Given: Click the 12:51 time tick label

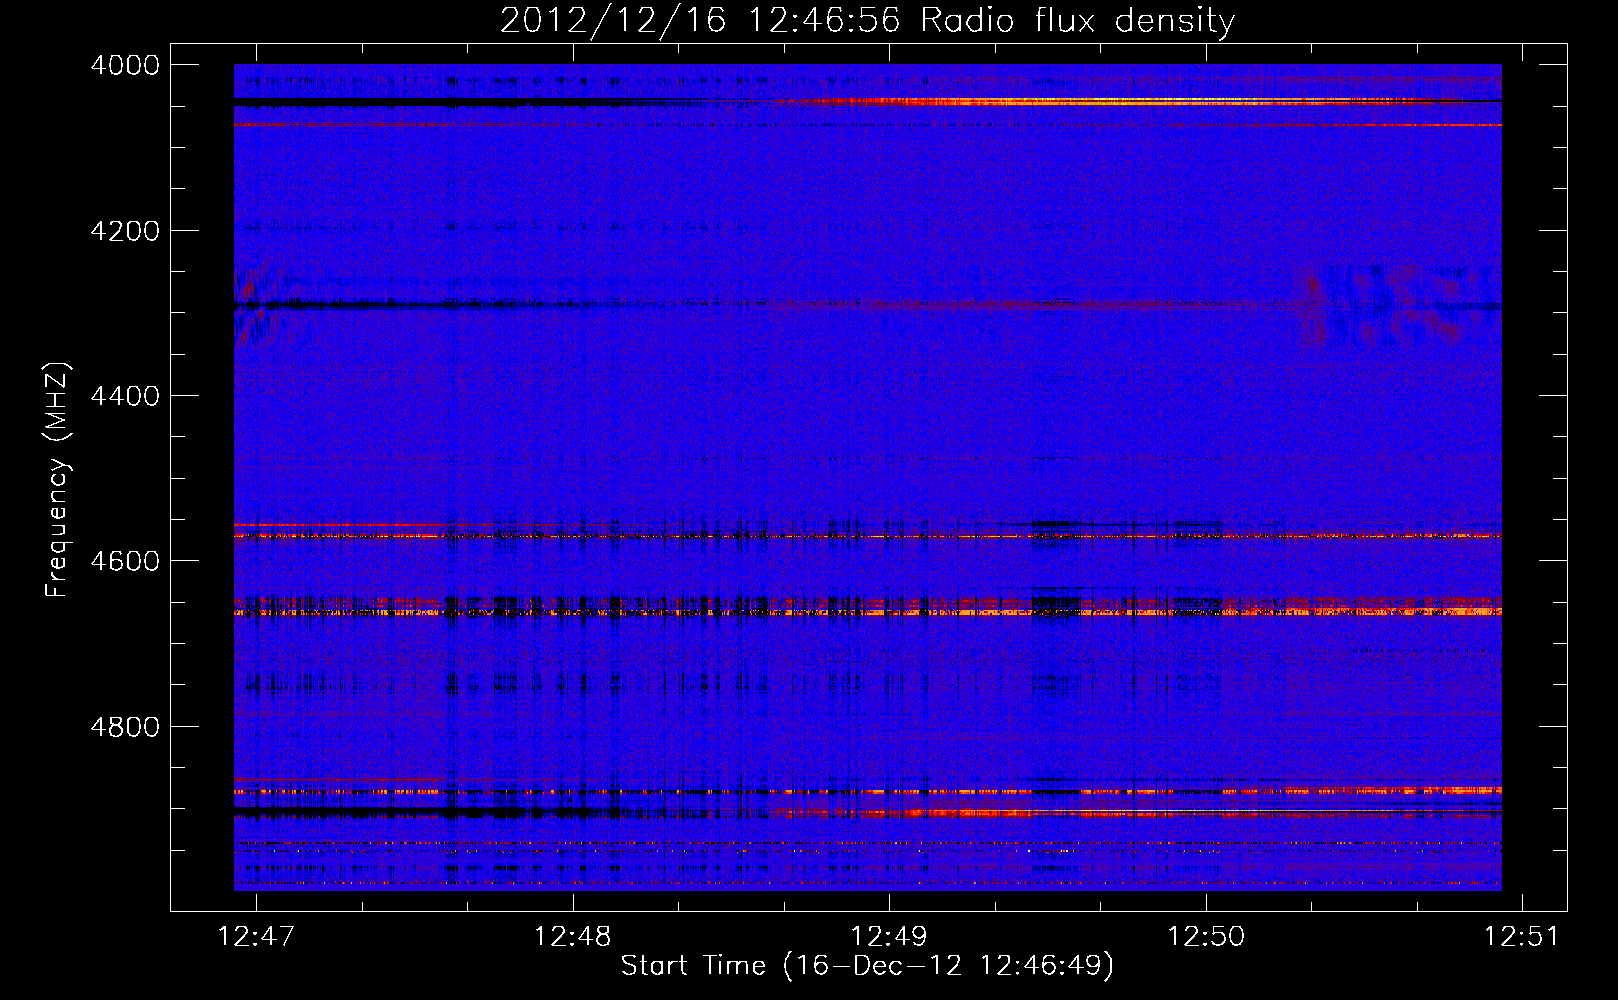Looking at the screenshot, I should click(x=1522, y=936).
